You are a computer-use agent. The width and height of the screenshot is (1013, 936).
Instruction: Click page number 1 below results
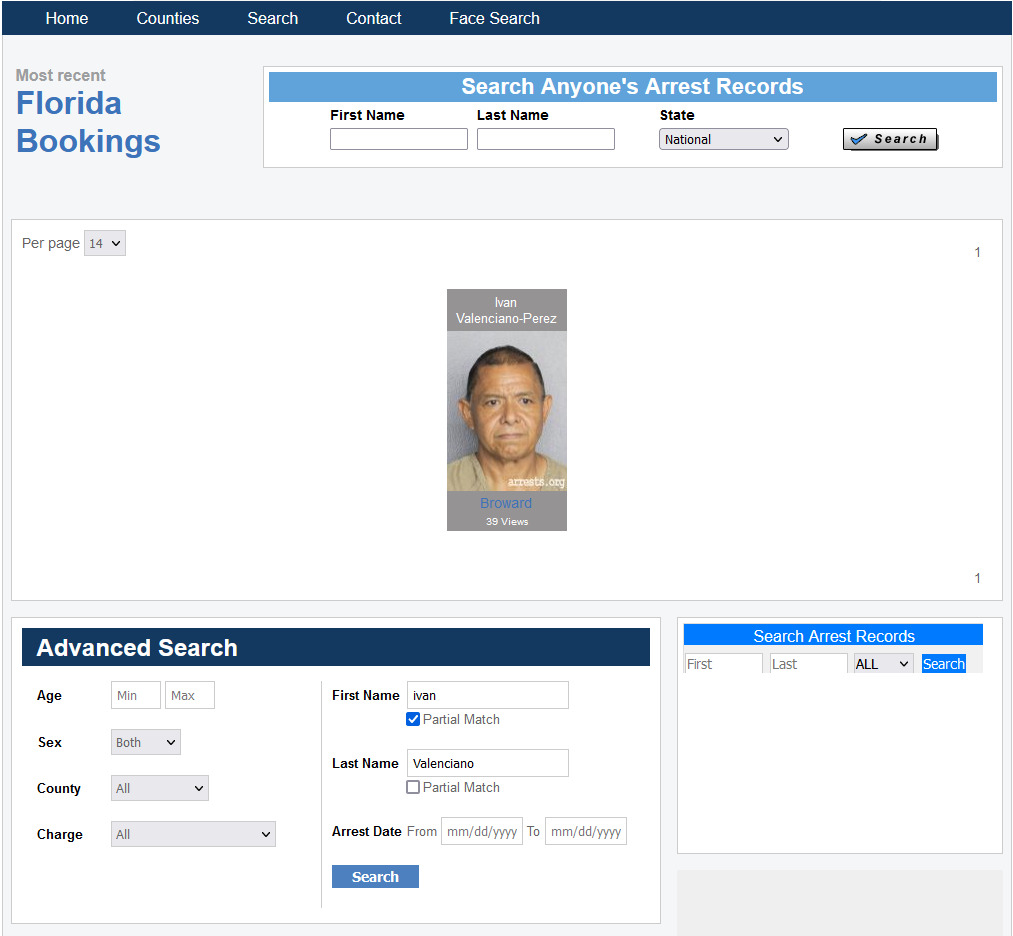coord(977,578)
